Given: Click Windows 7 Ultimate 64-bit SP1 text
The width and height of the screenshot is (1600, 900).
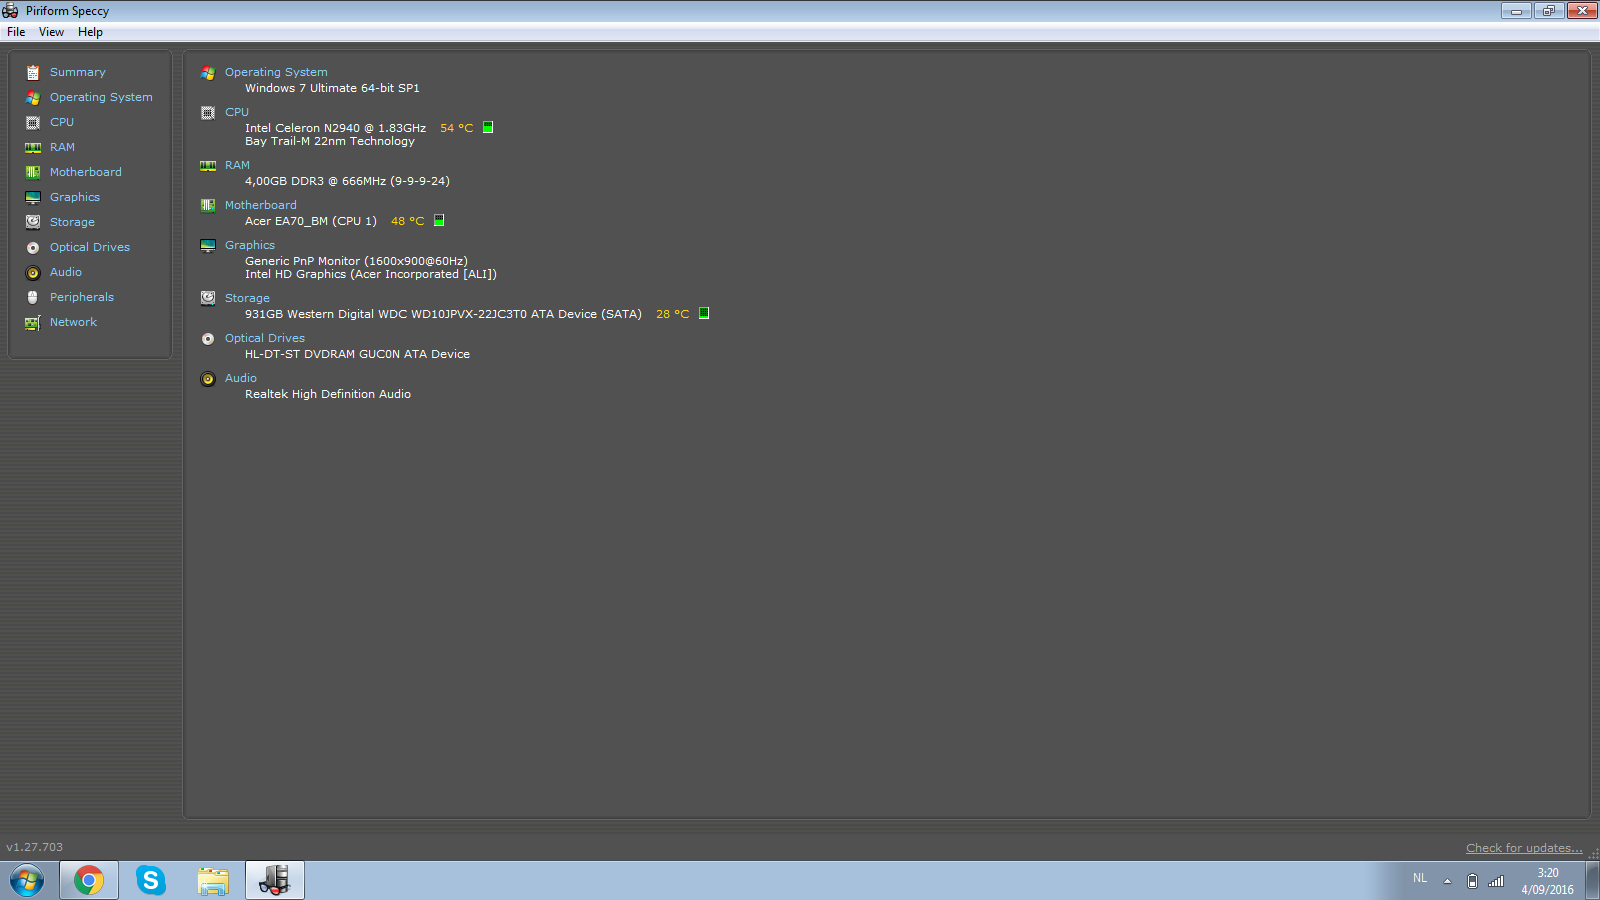Looking at the screenshot, I should click(332, 88).
